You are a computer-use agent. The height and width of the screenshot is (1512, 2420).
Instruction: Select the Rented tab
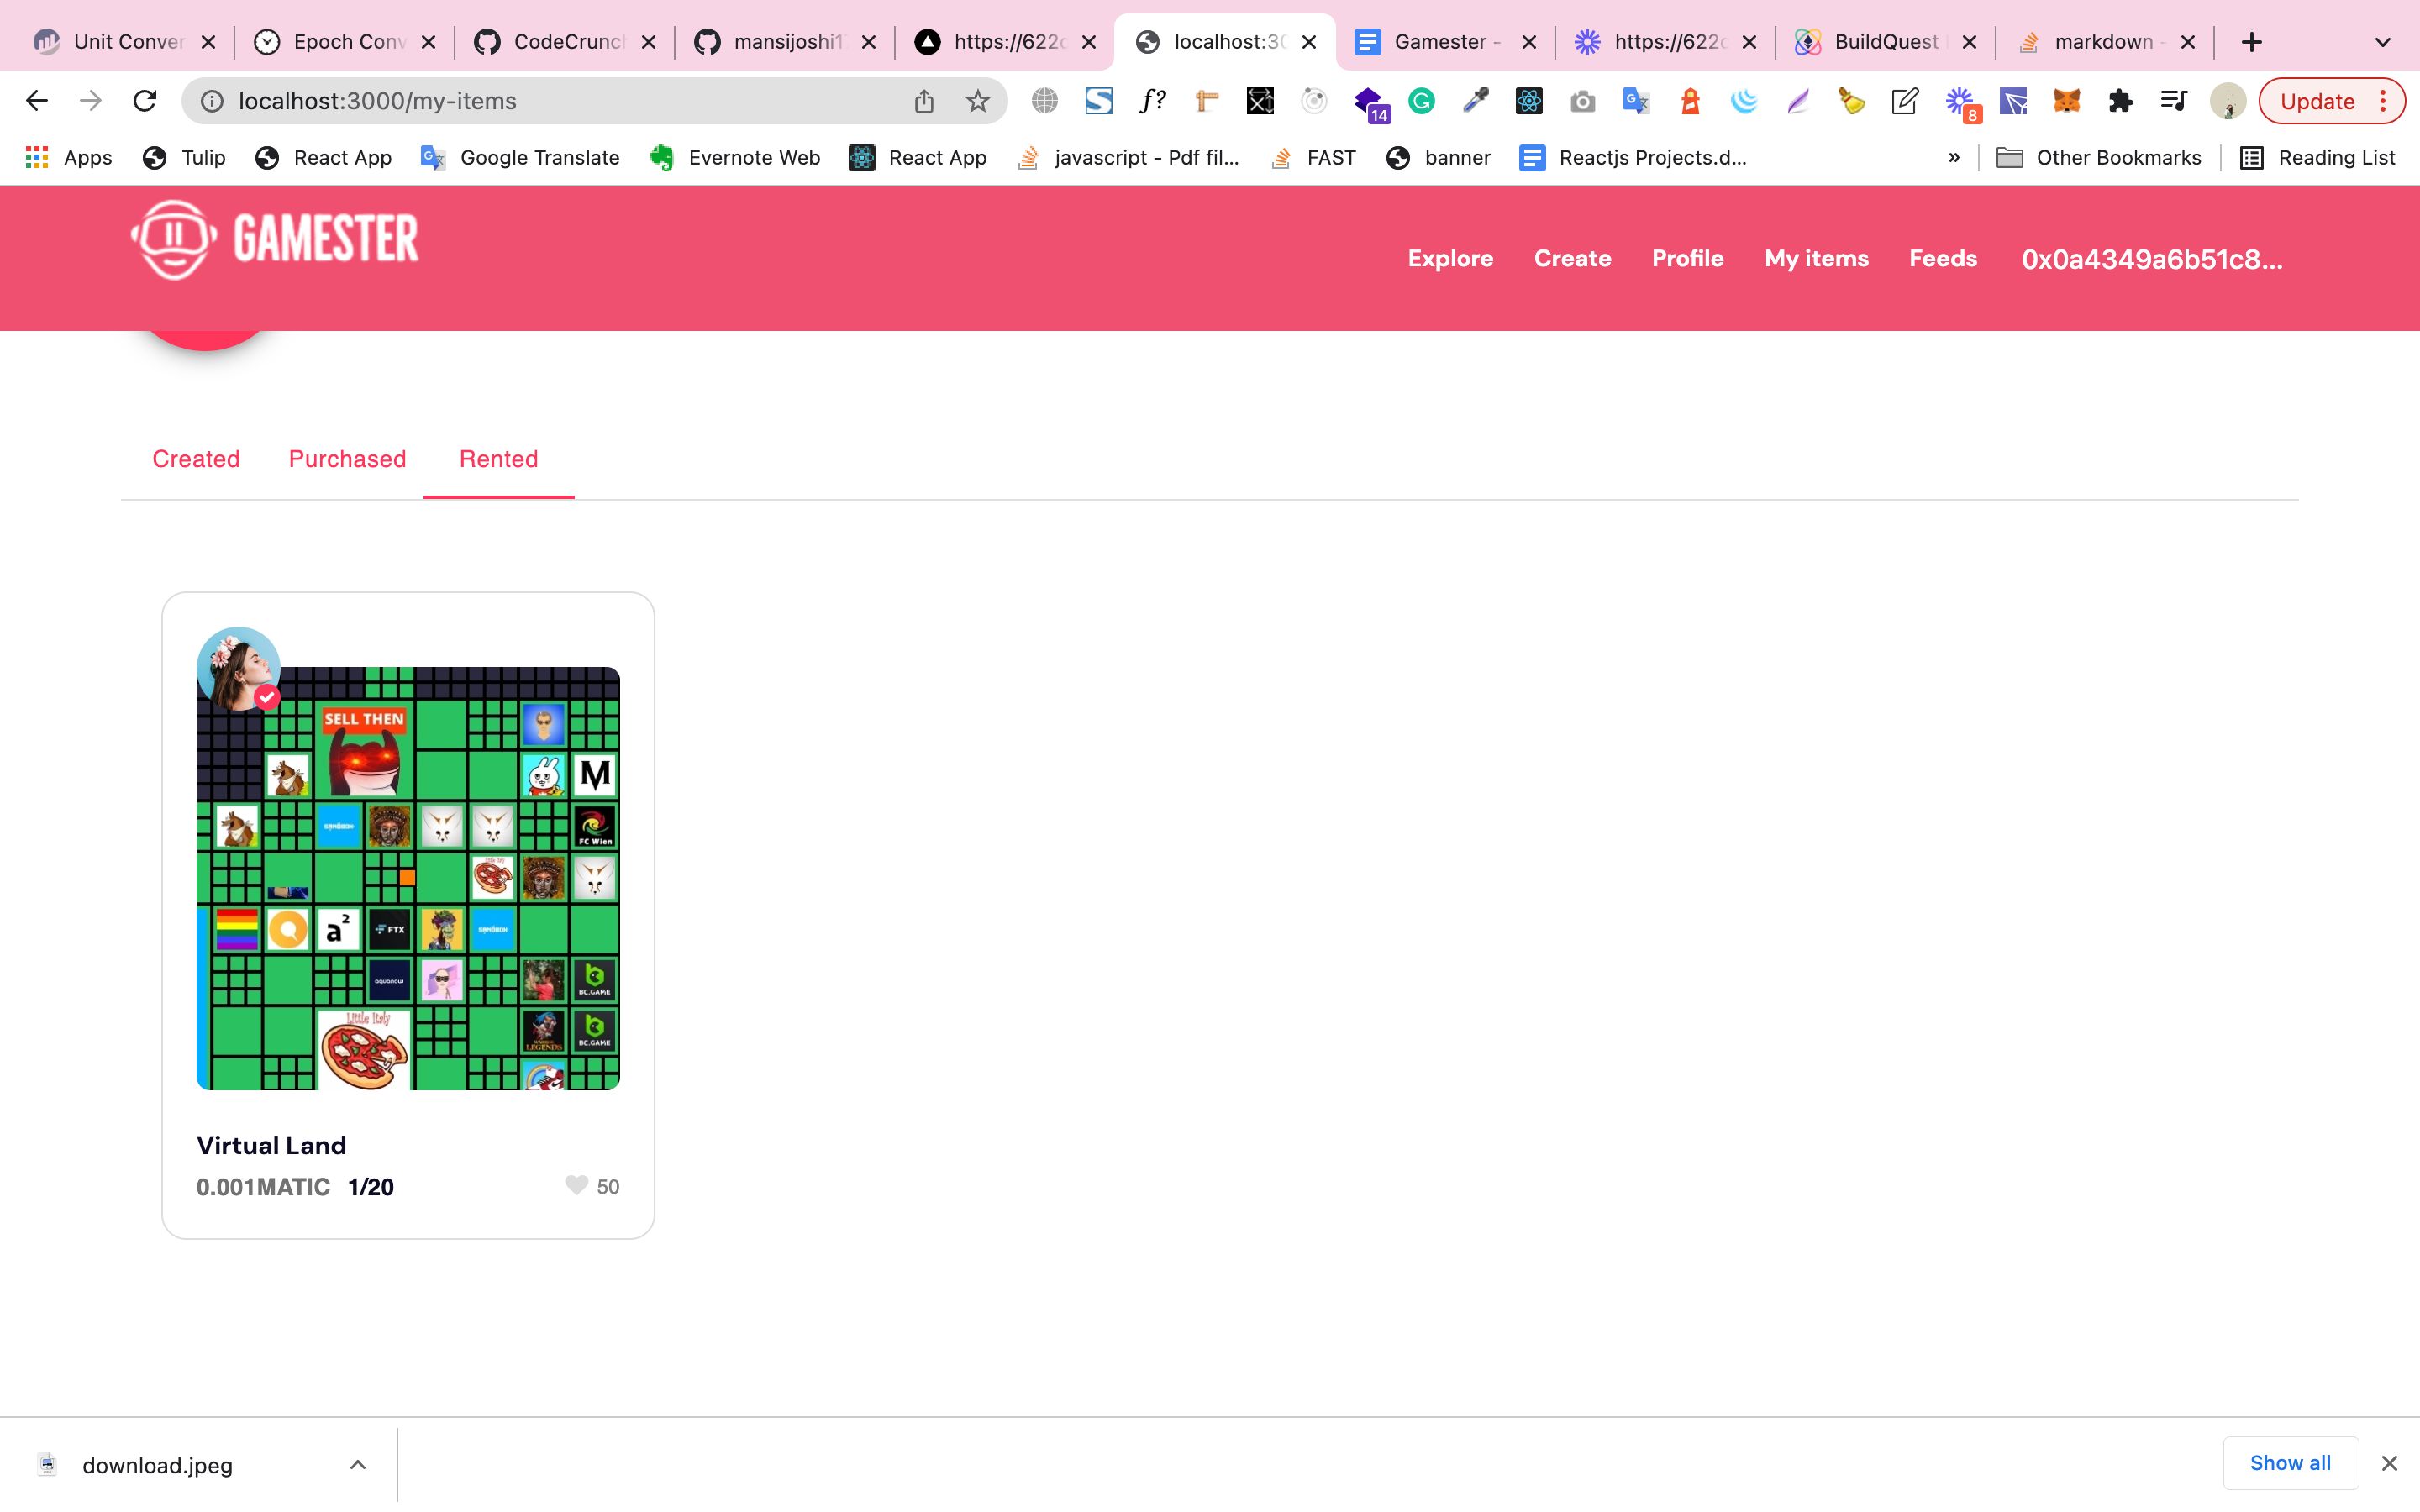[498, 458]
